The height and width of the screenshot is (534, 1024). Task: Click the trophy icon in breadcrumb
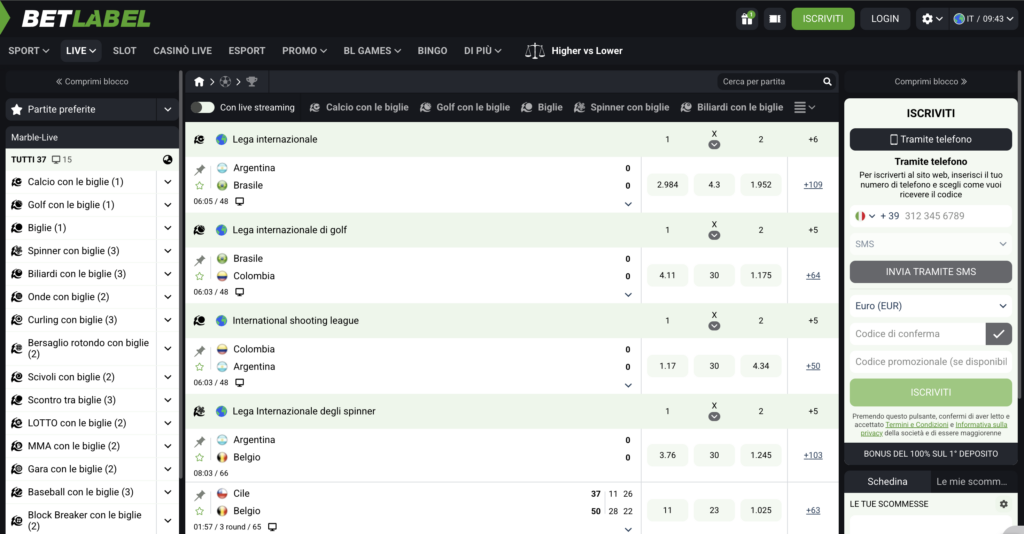251,82
